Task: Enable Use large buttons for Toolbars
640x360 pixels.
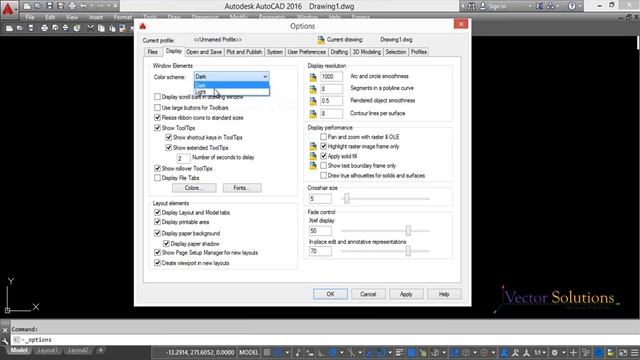Action: [x=157, y=107]
